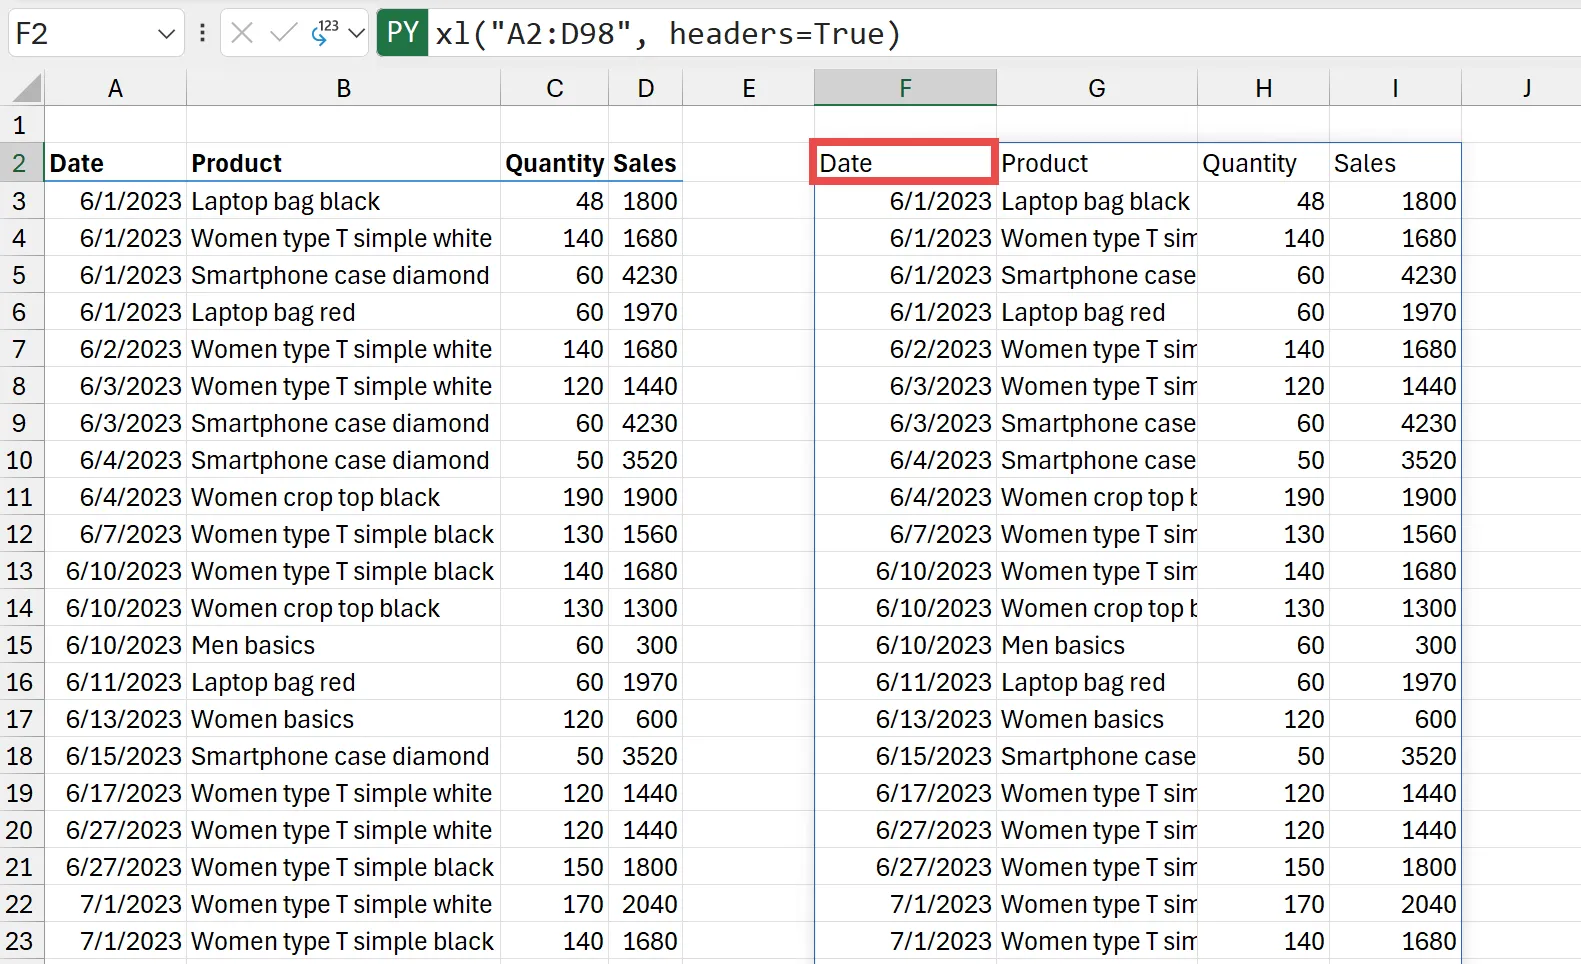Select column B header
Image resolution: width=1581 pixels, height=964 pixels.
(x=343, y=89)
